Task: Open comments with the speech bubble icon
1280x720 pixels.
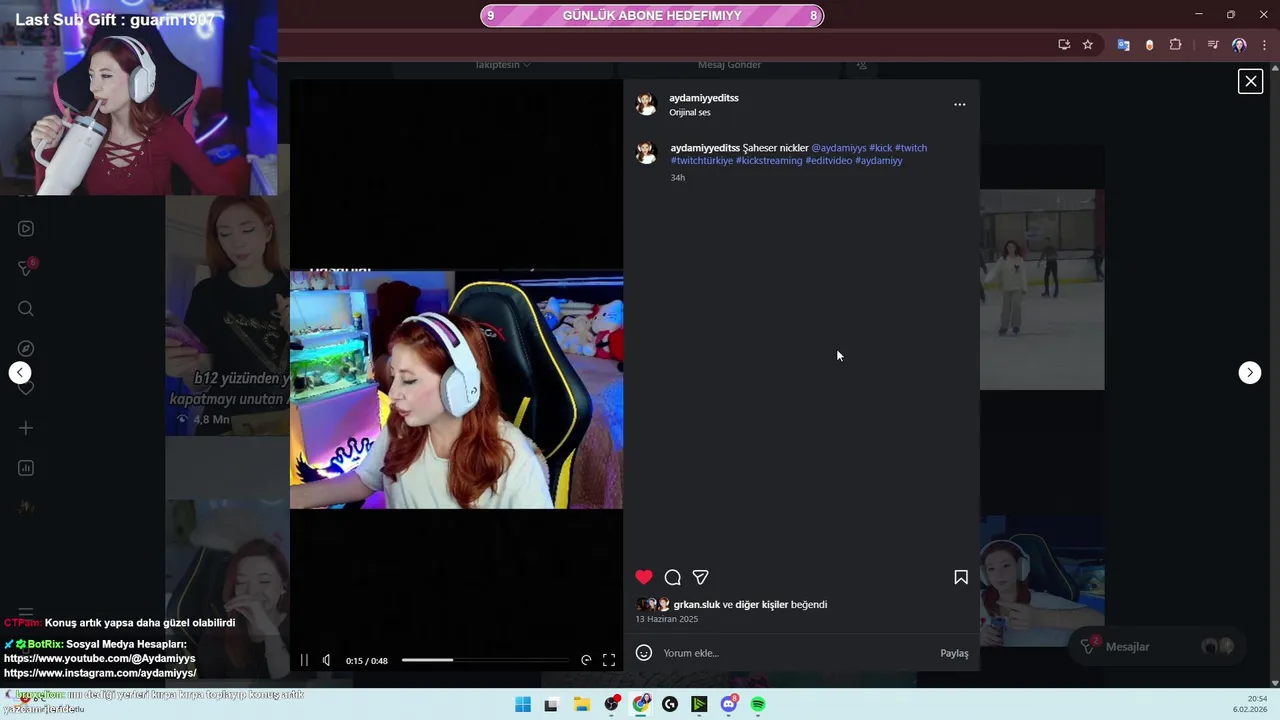Action: [673, 577]
